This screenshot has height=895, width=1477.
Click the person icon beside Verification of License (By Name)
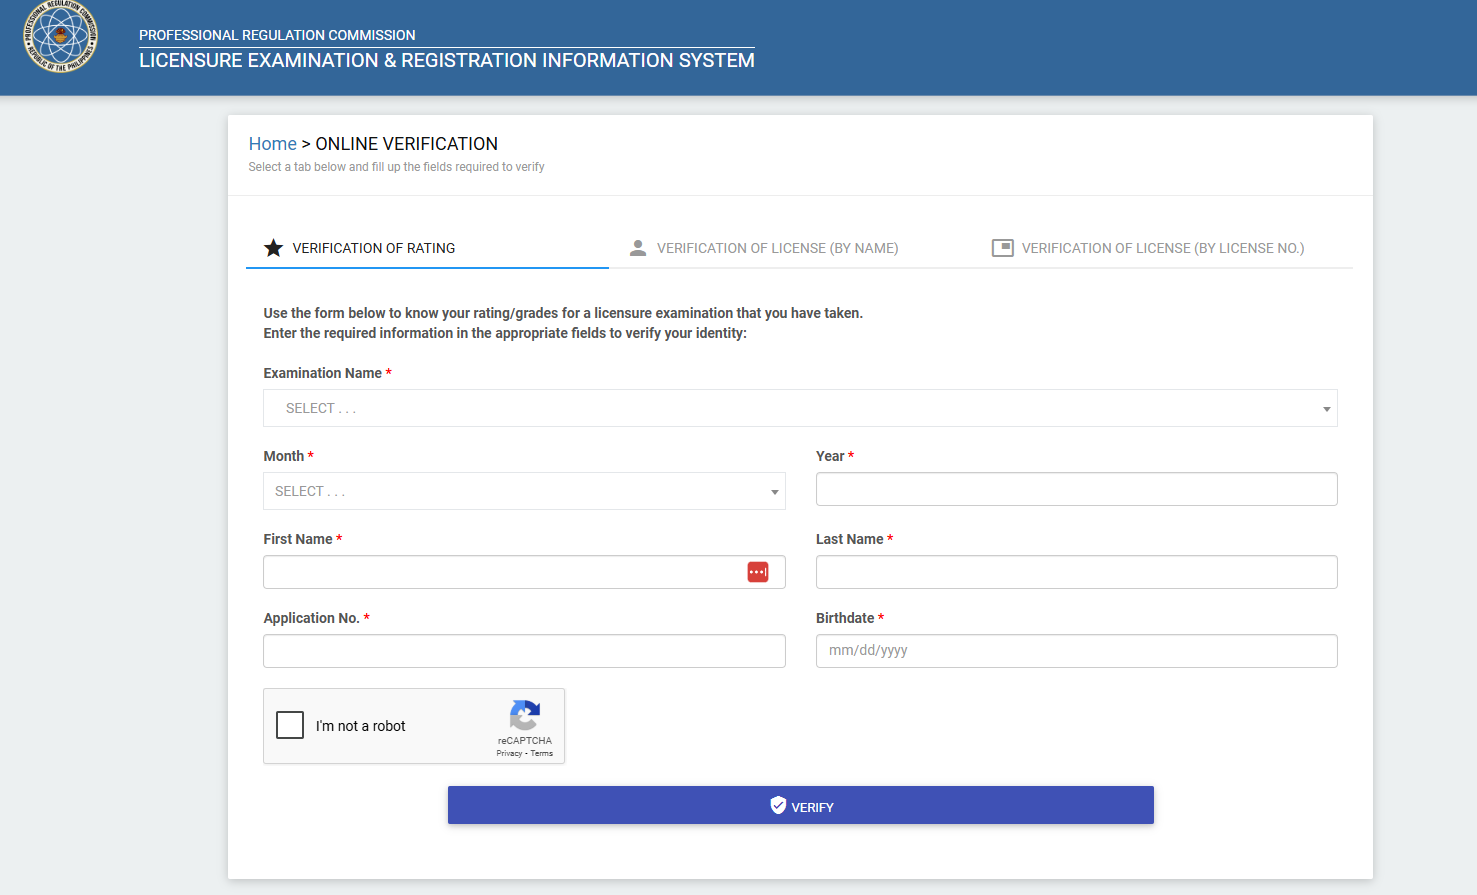[x=638, y=246]
